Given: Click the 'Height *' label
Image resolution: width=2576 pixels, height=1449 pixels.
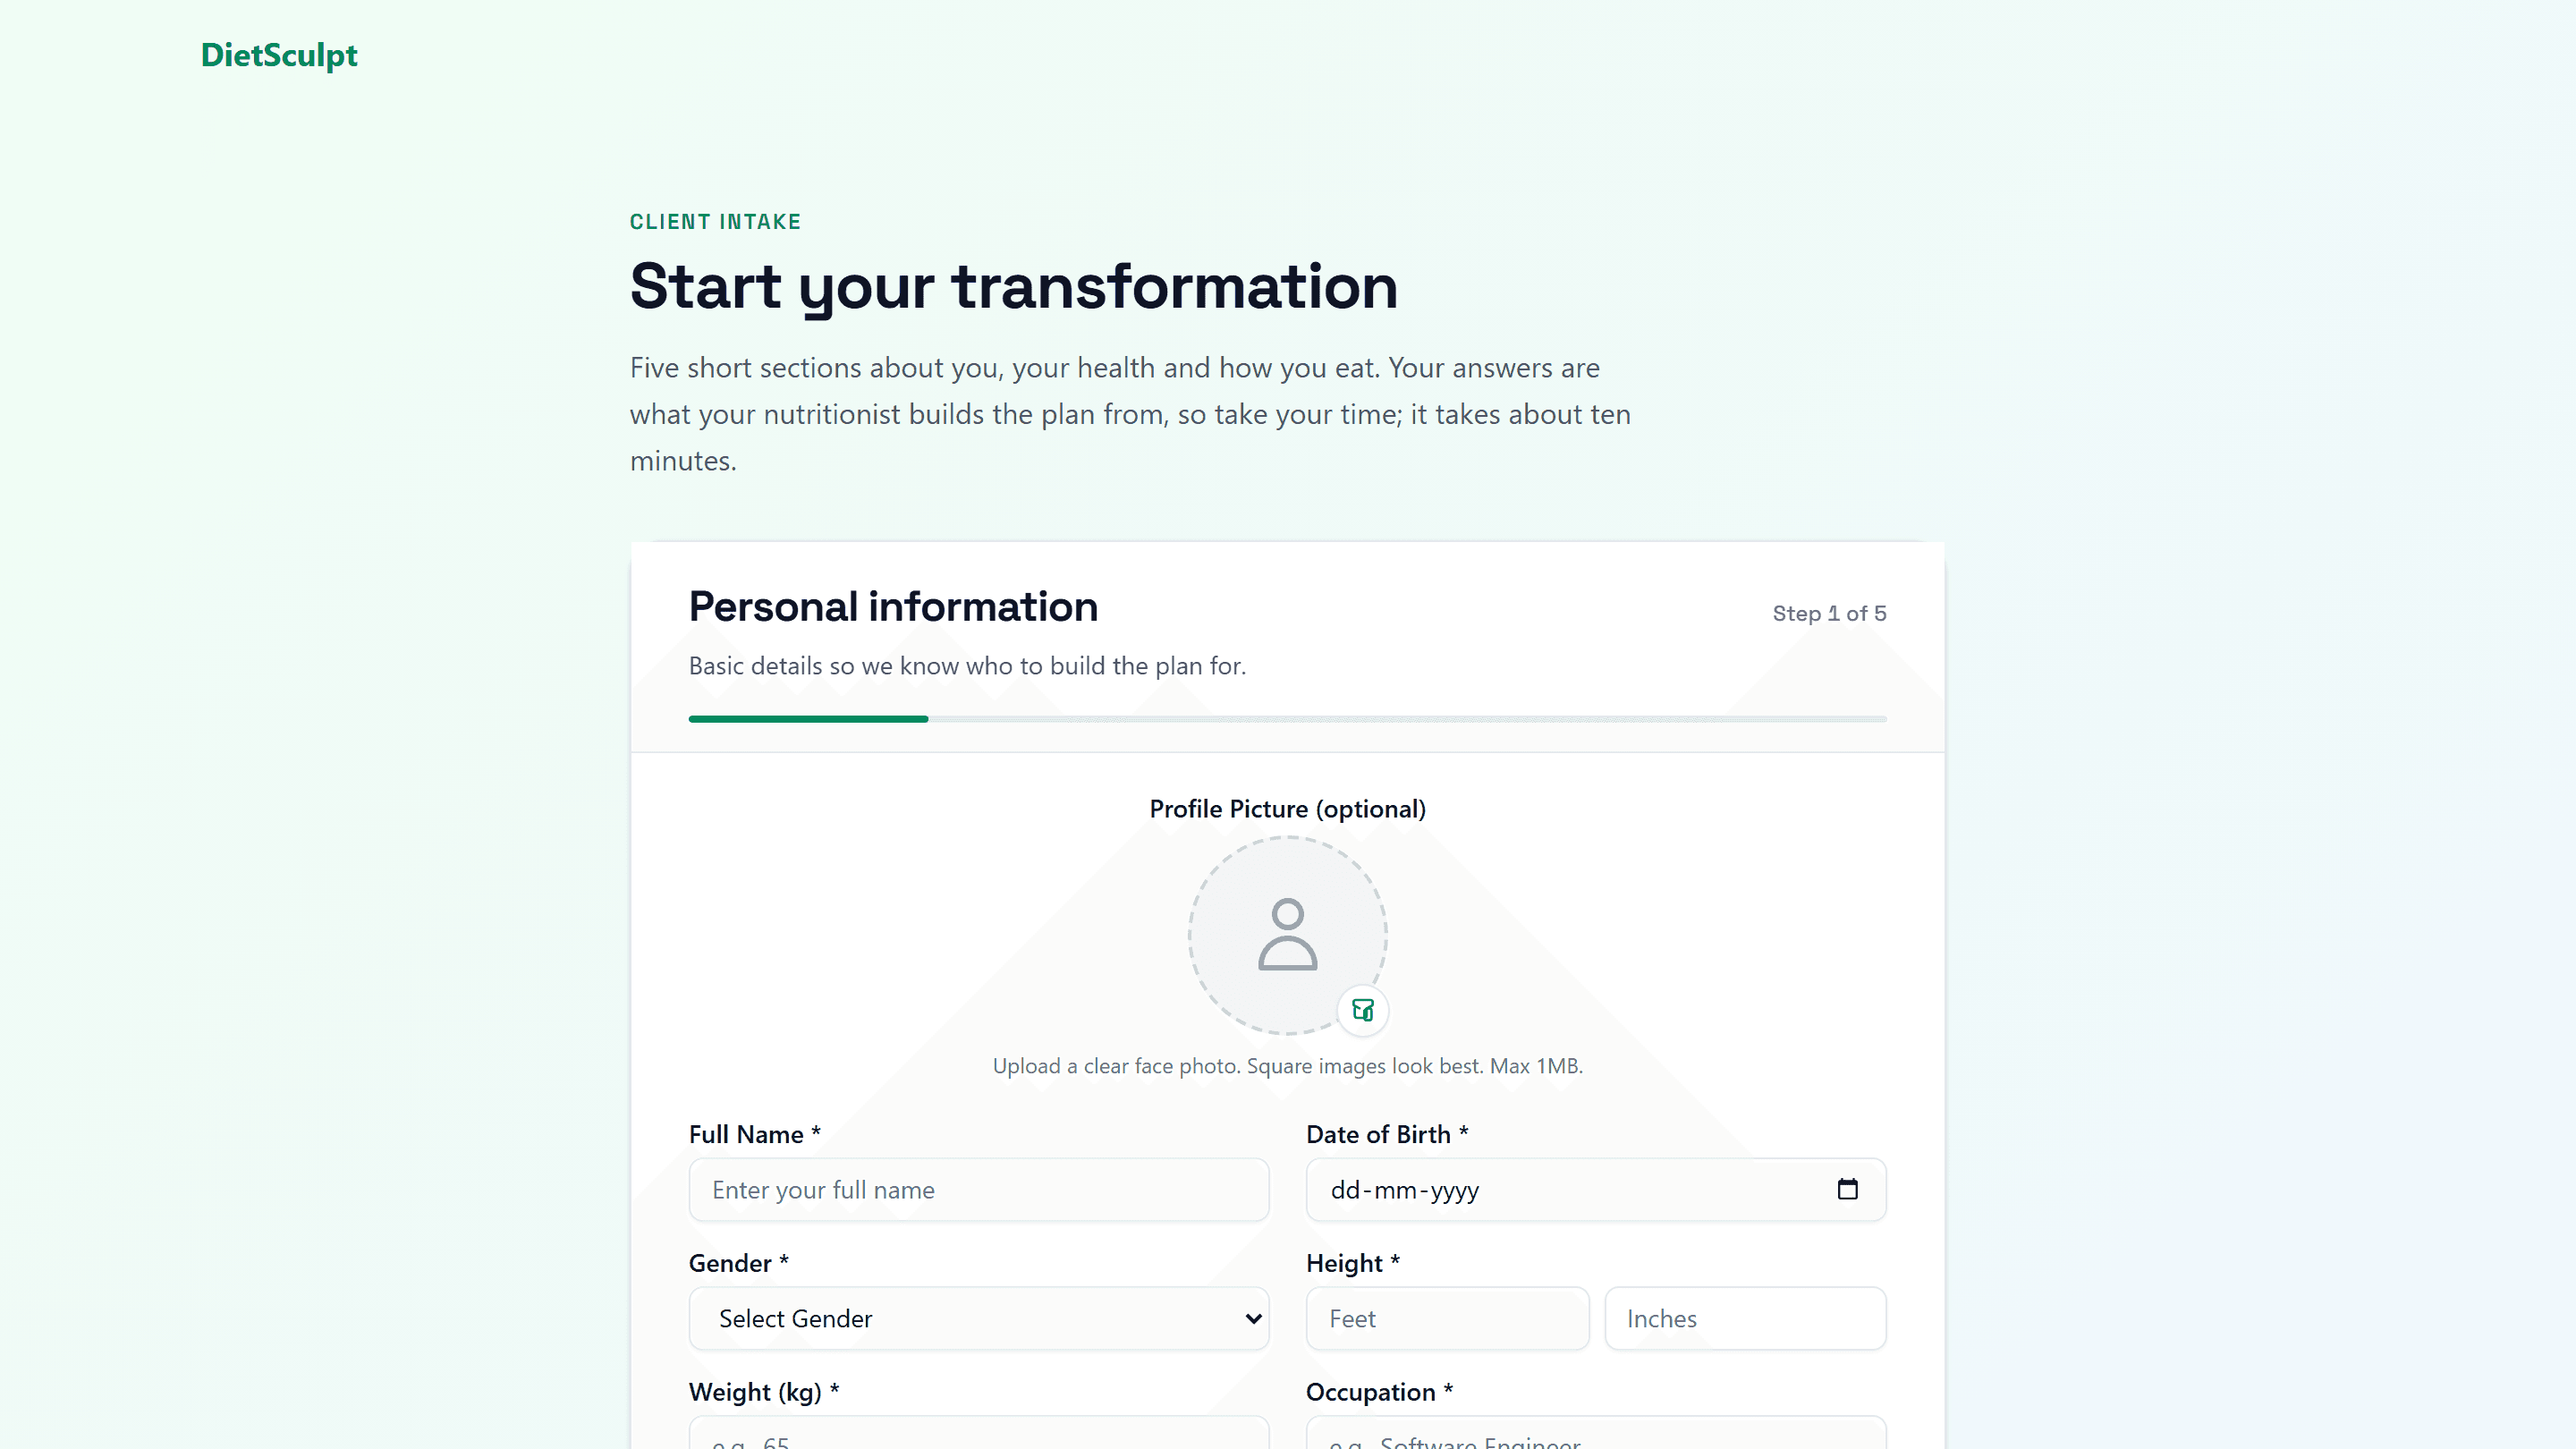Looking at the screenshot, I should tap(1352, 1263).
